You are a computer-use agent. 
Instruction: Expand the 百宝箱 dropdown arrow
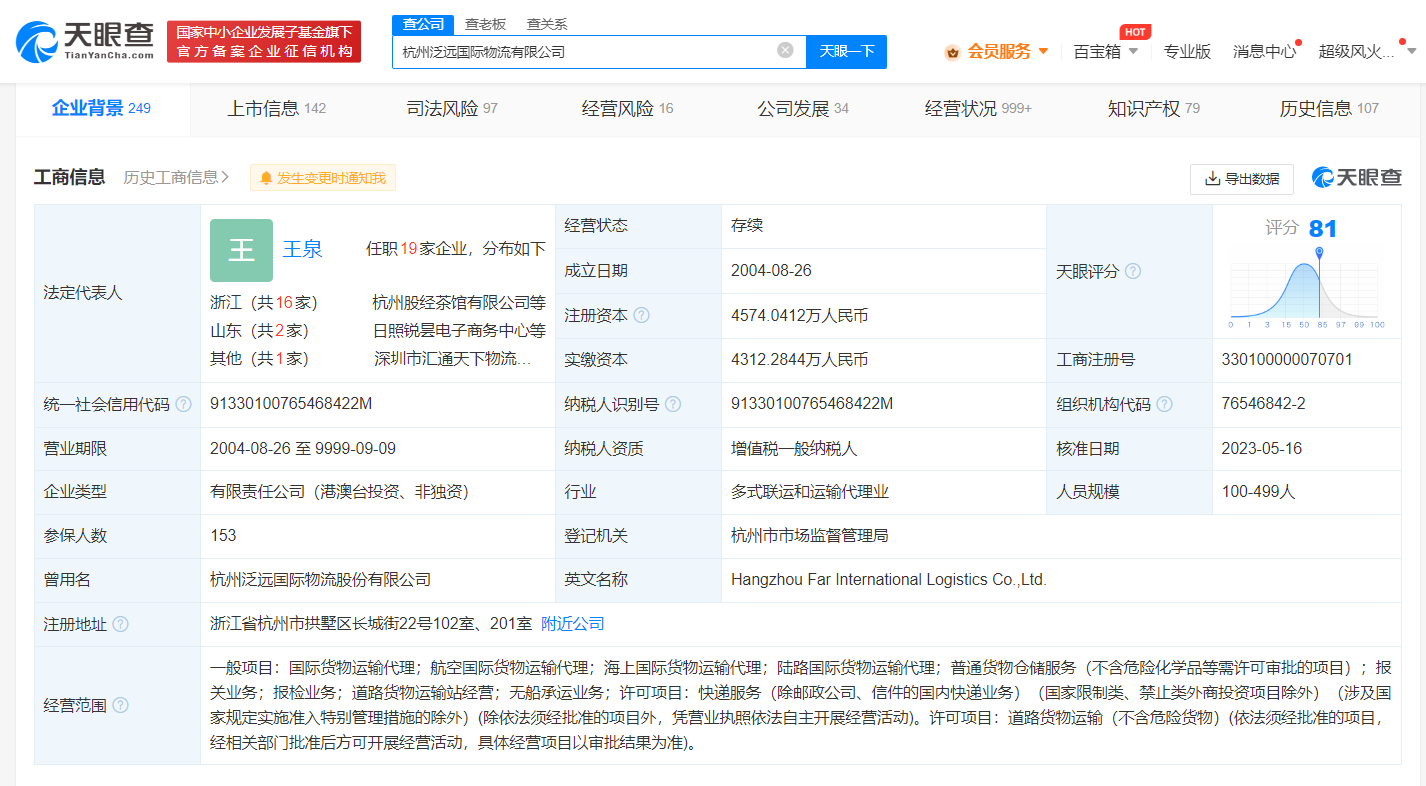pyautogui.click(x=1133, y=52)
